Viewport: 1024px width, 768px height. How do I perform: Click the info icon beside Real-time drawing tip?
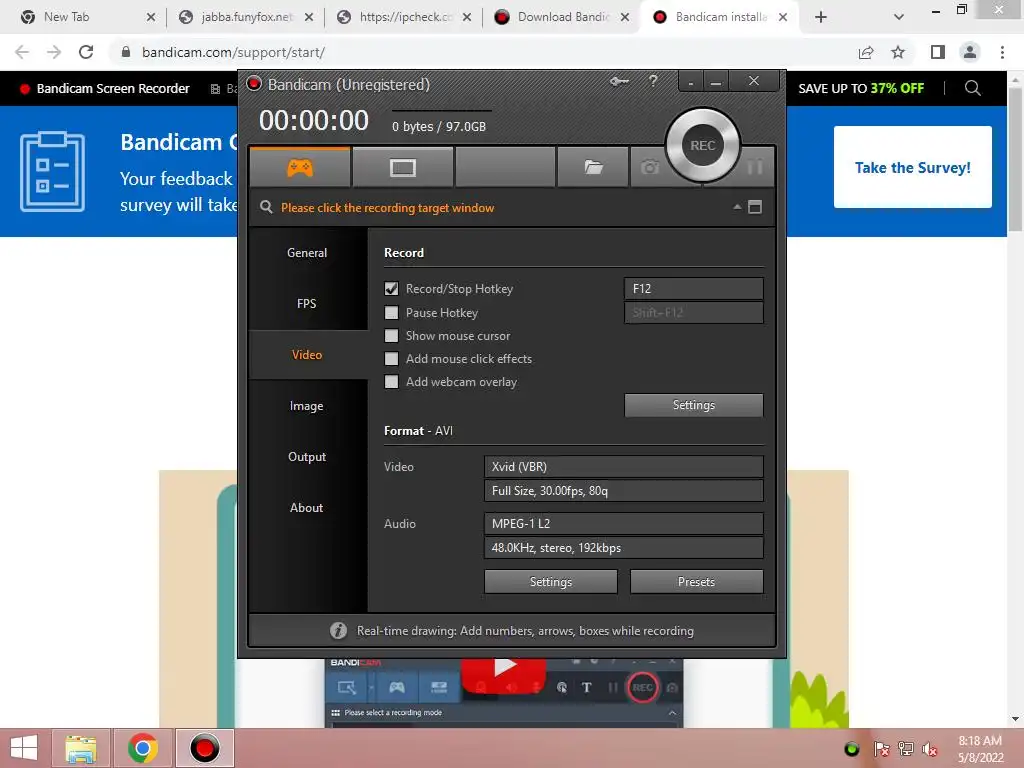point(338,630)
